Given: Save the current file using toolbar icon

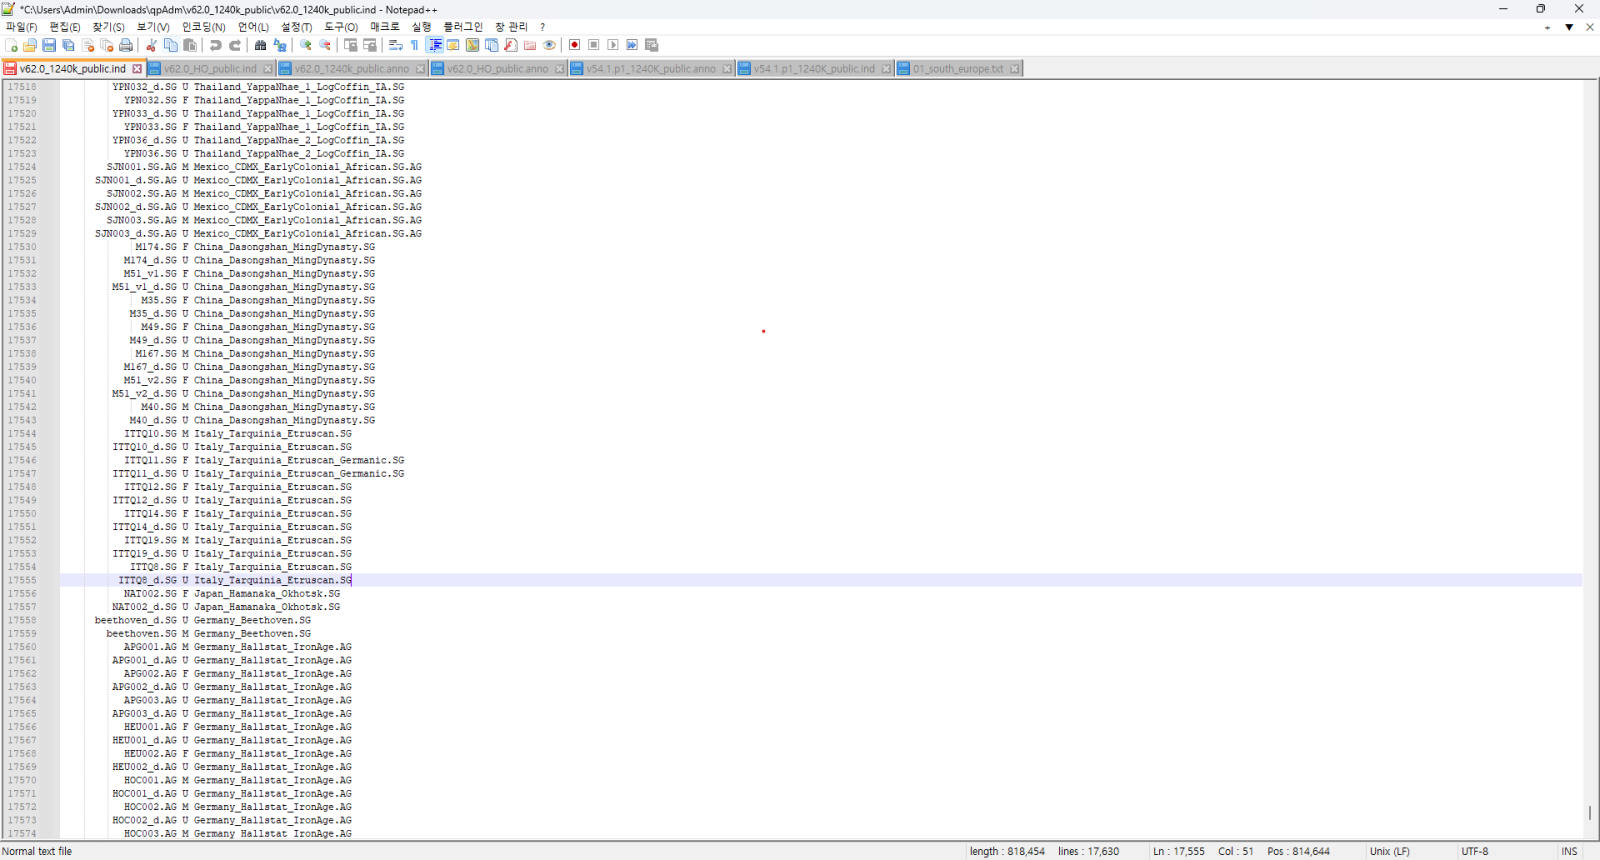Looking at the screenshot, I should [49, 45].
